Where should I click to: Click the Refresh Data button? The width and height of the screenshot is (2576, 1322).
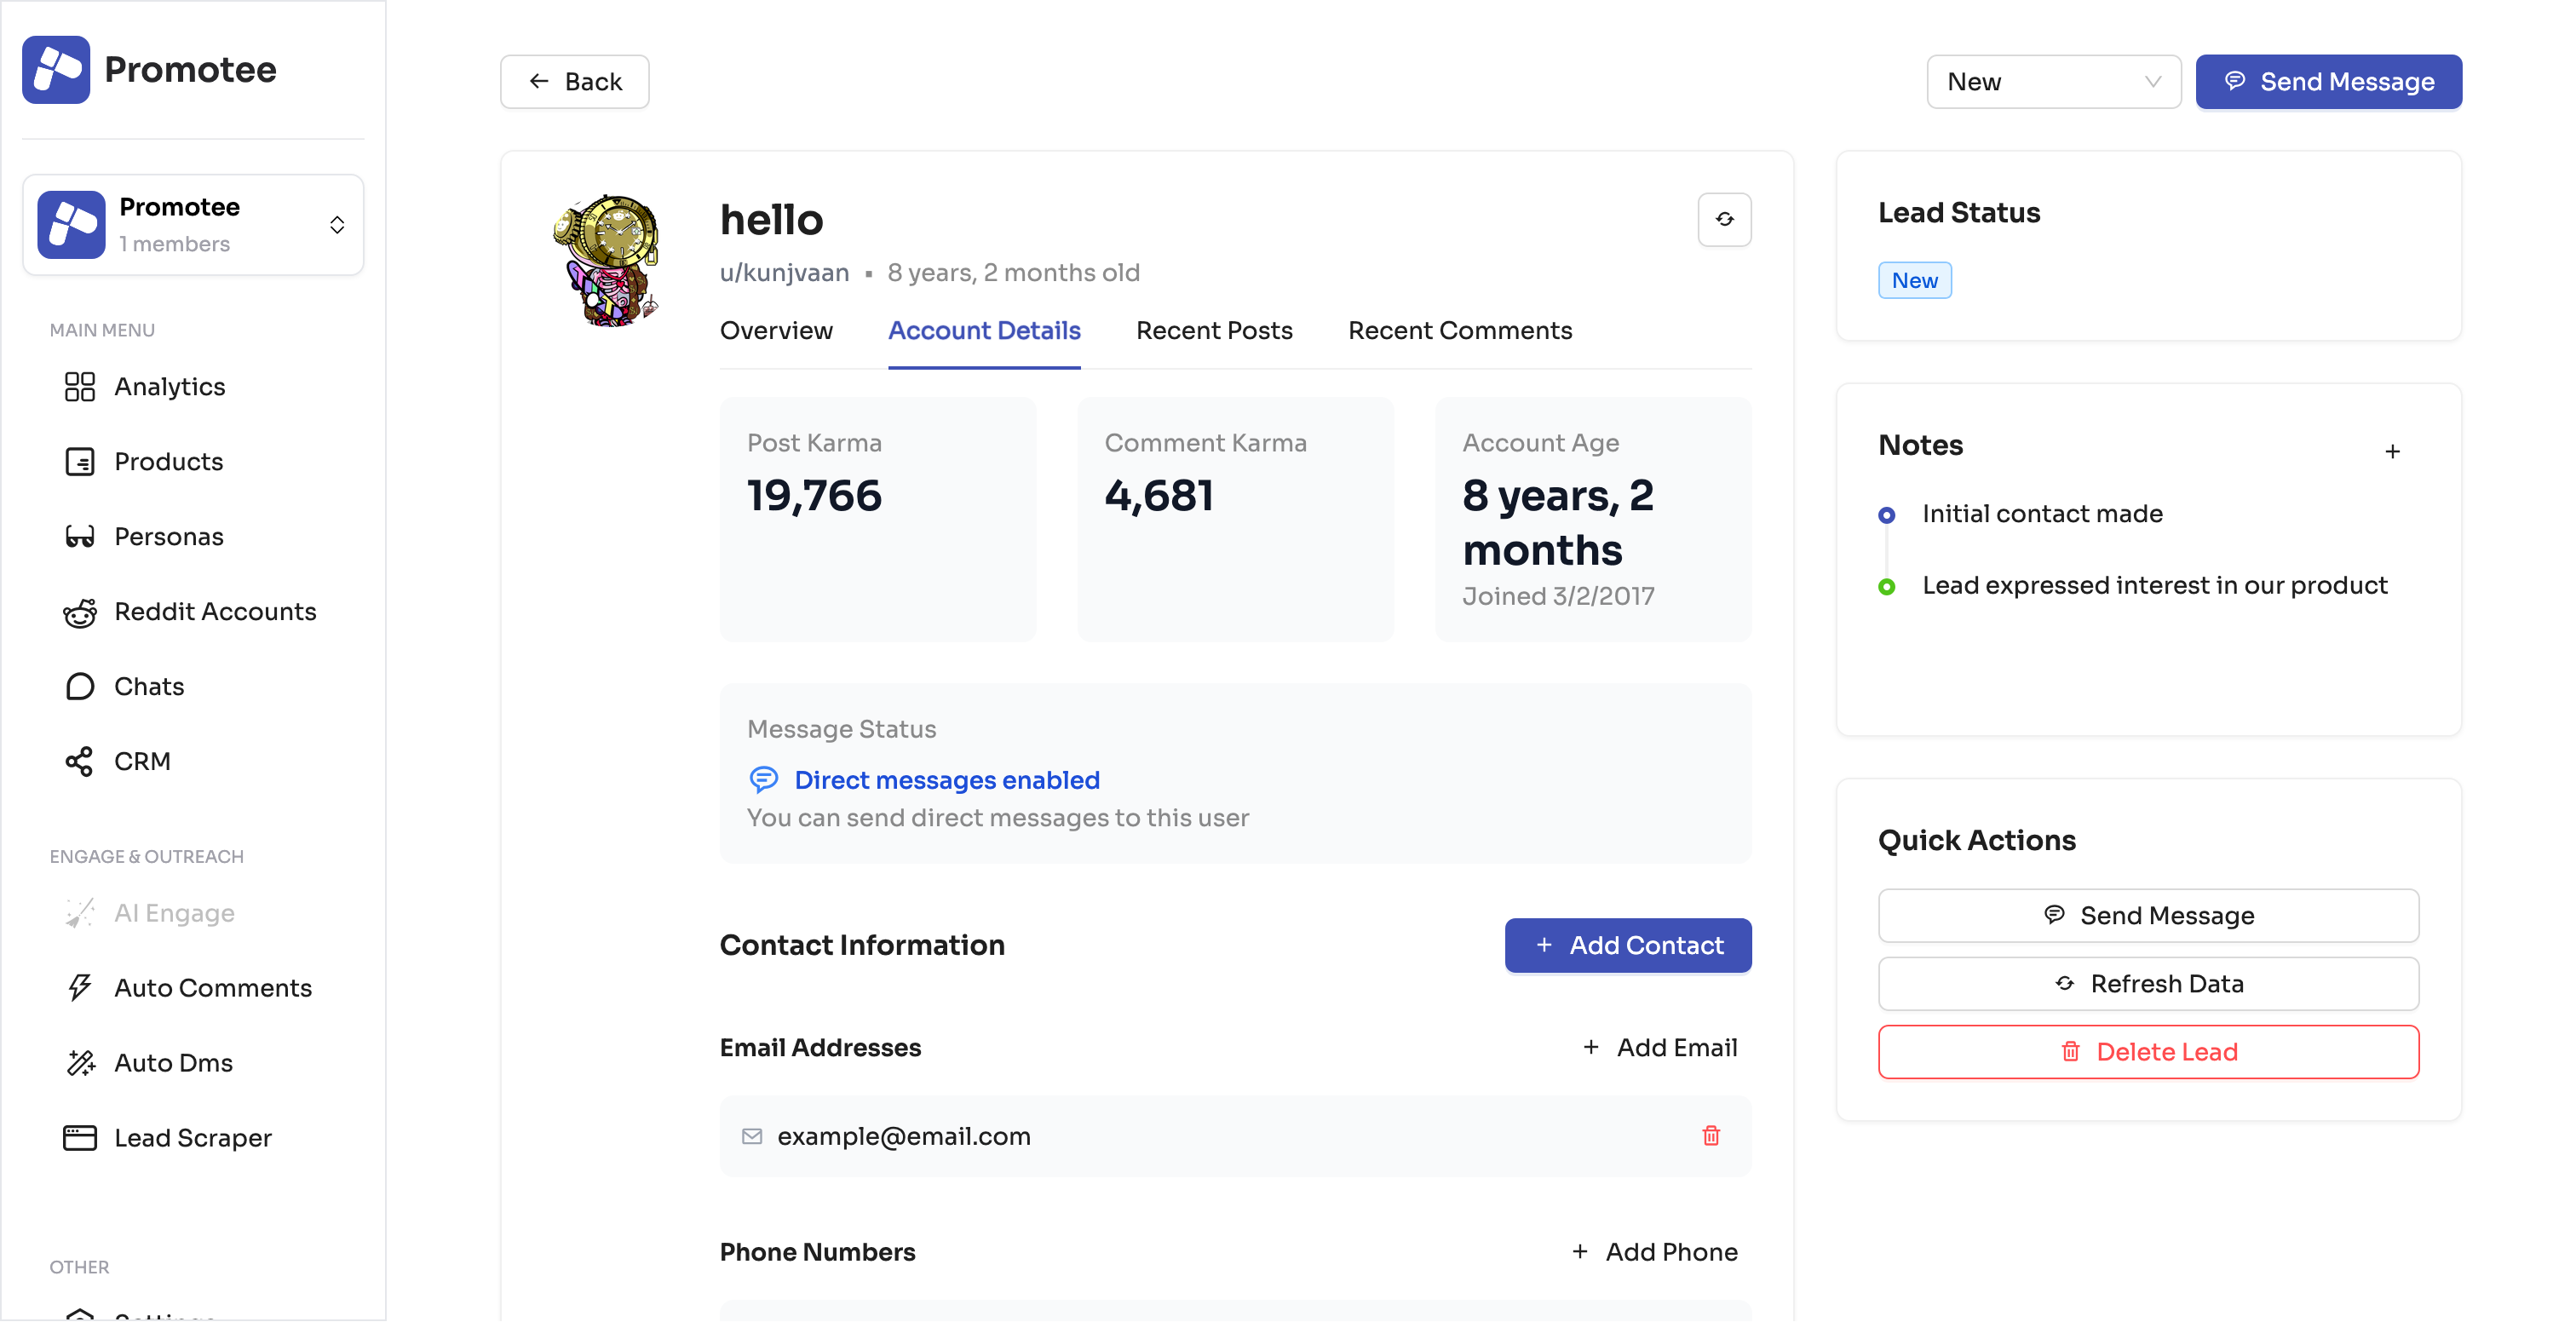click(2148, 984)
